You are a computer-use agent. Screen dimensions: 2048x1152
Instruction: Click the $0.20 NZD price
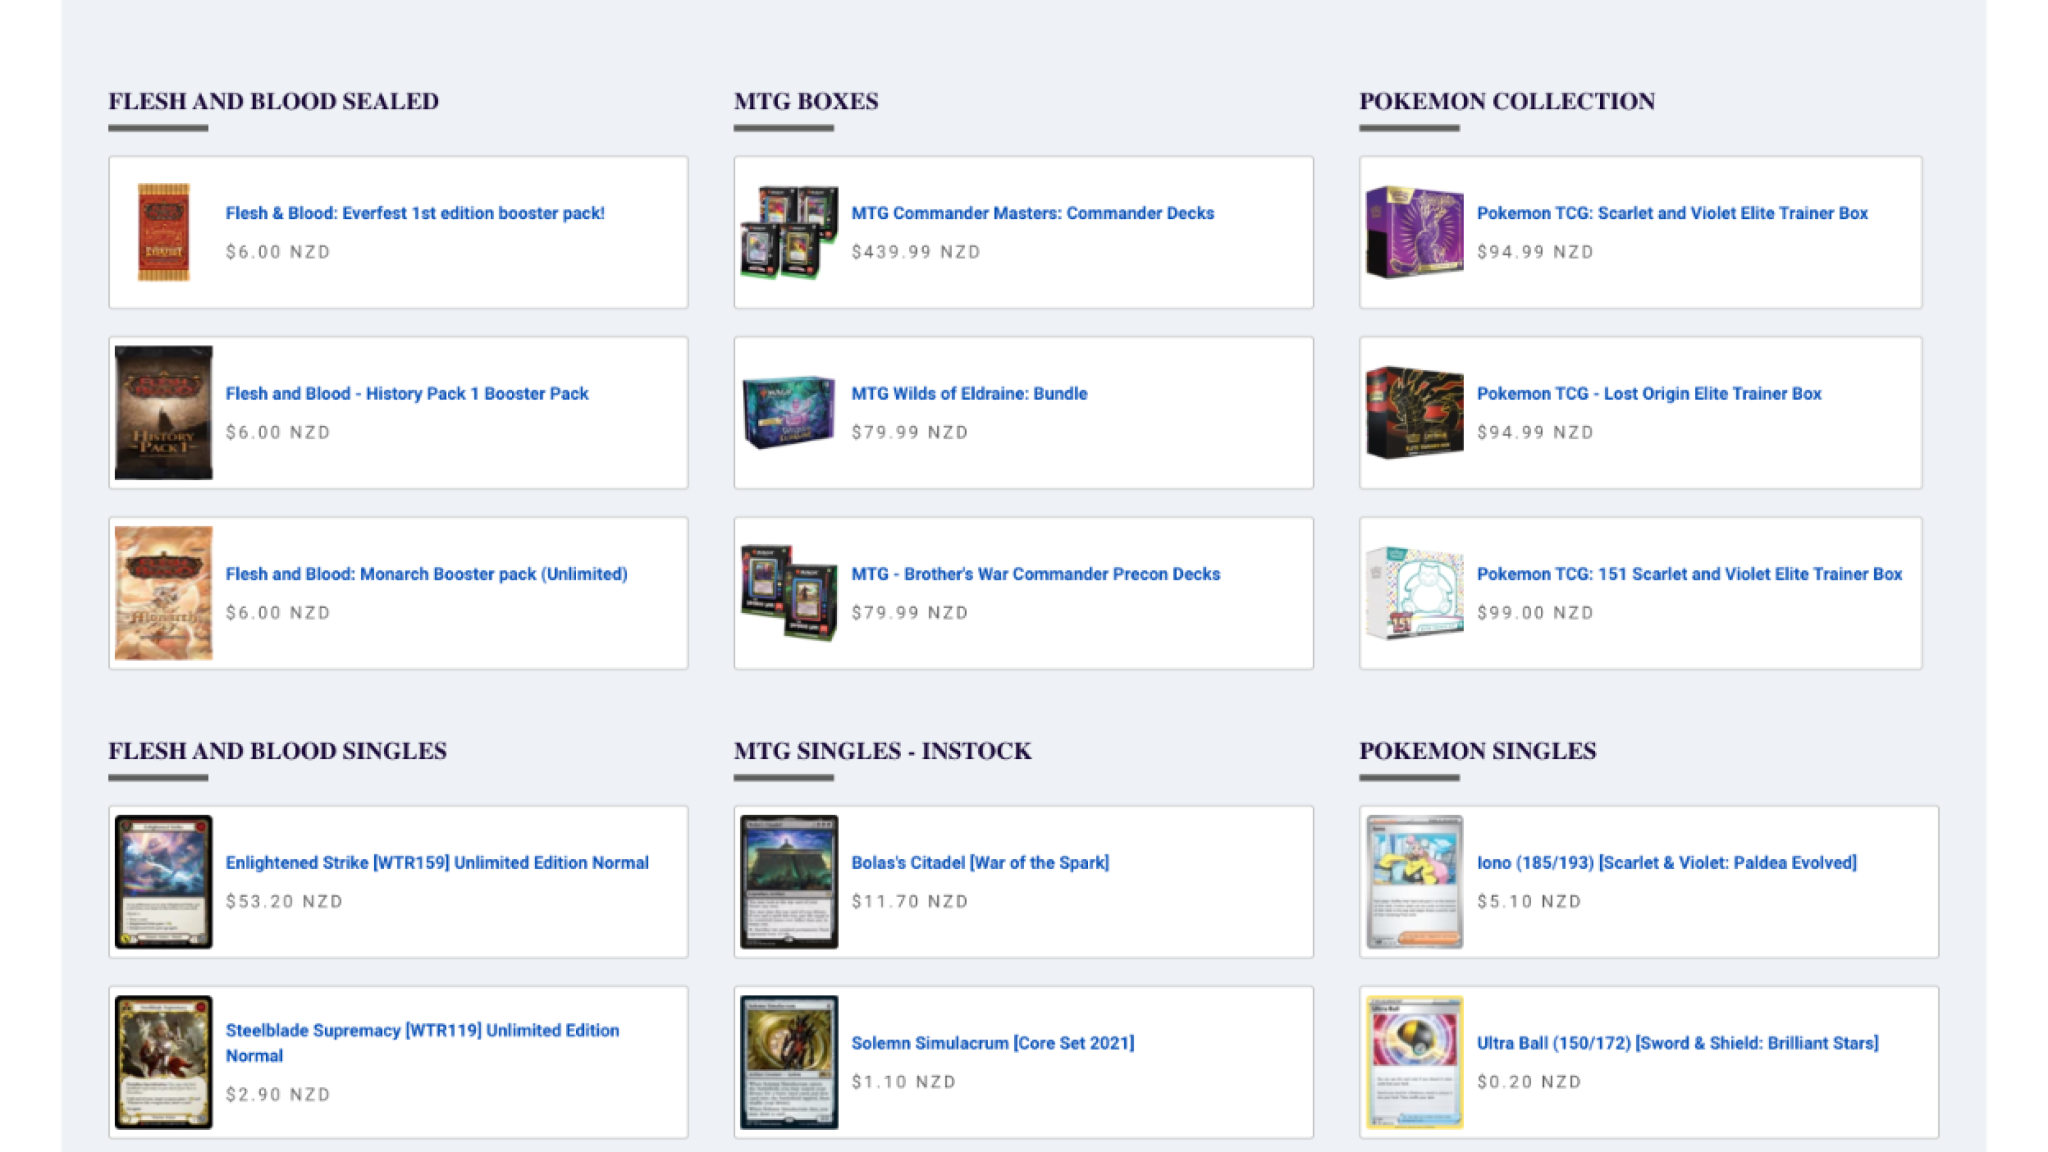(x=1529, y=1082)
